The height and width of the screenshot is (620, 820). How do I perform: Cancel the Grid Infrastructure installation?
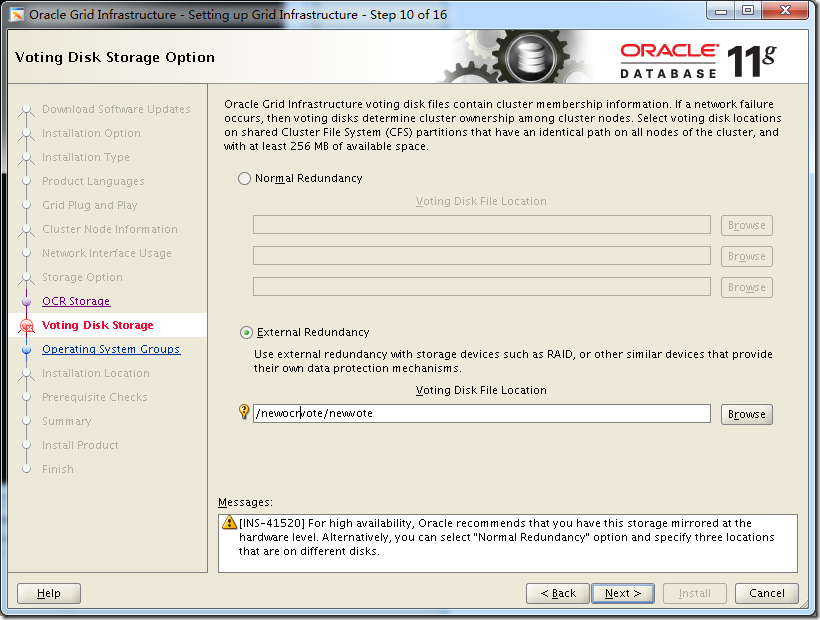pos(766,593)
